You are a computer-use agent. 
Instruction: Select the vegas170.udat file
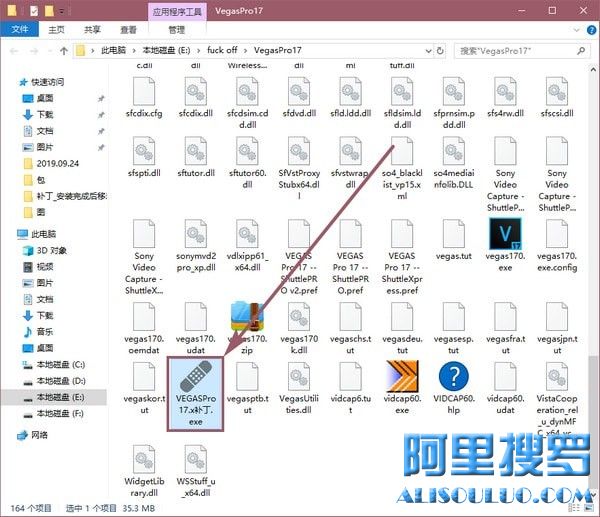[196, 328]
